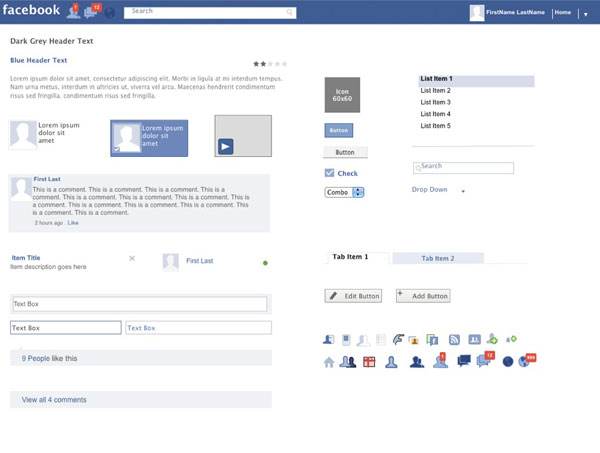This screenshot has height=453, width=600.
Task: Open the Combo box stepper
Action: 358,192
